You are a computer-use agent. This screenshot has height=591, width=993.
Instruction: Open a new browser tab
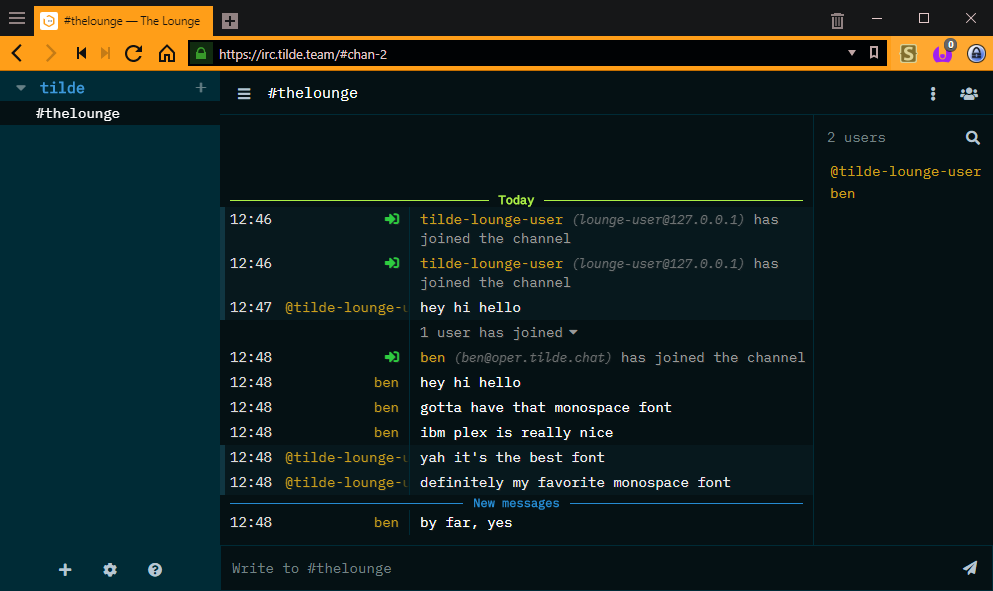[230, 21]
